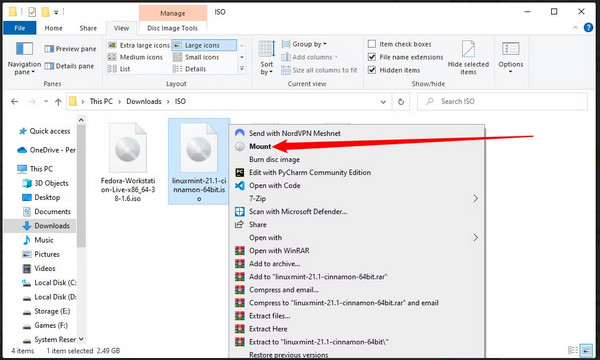
Task: Select Small icons layout
Action: pos(196,57)
